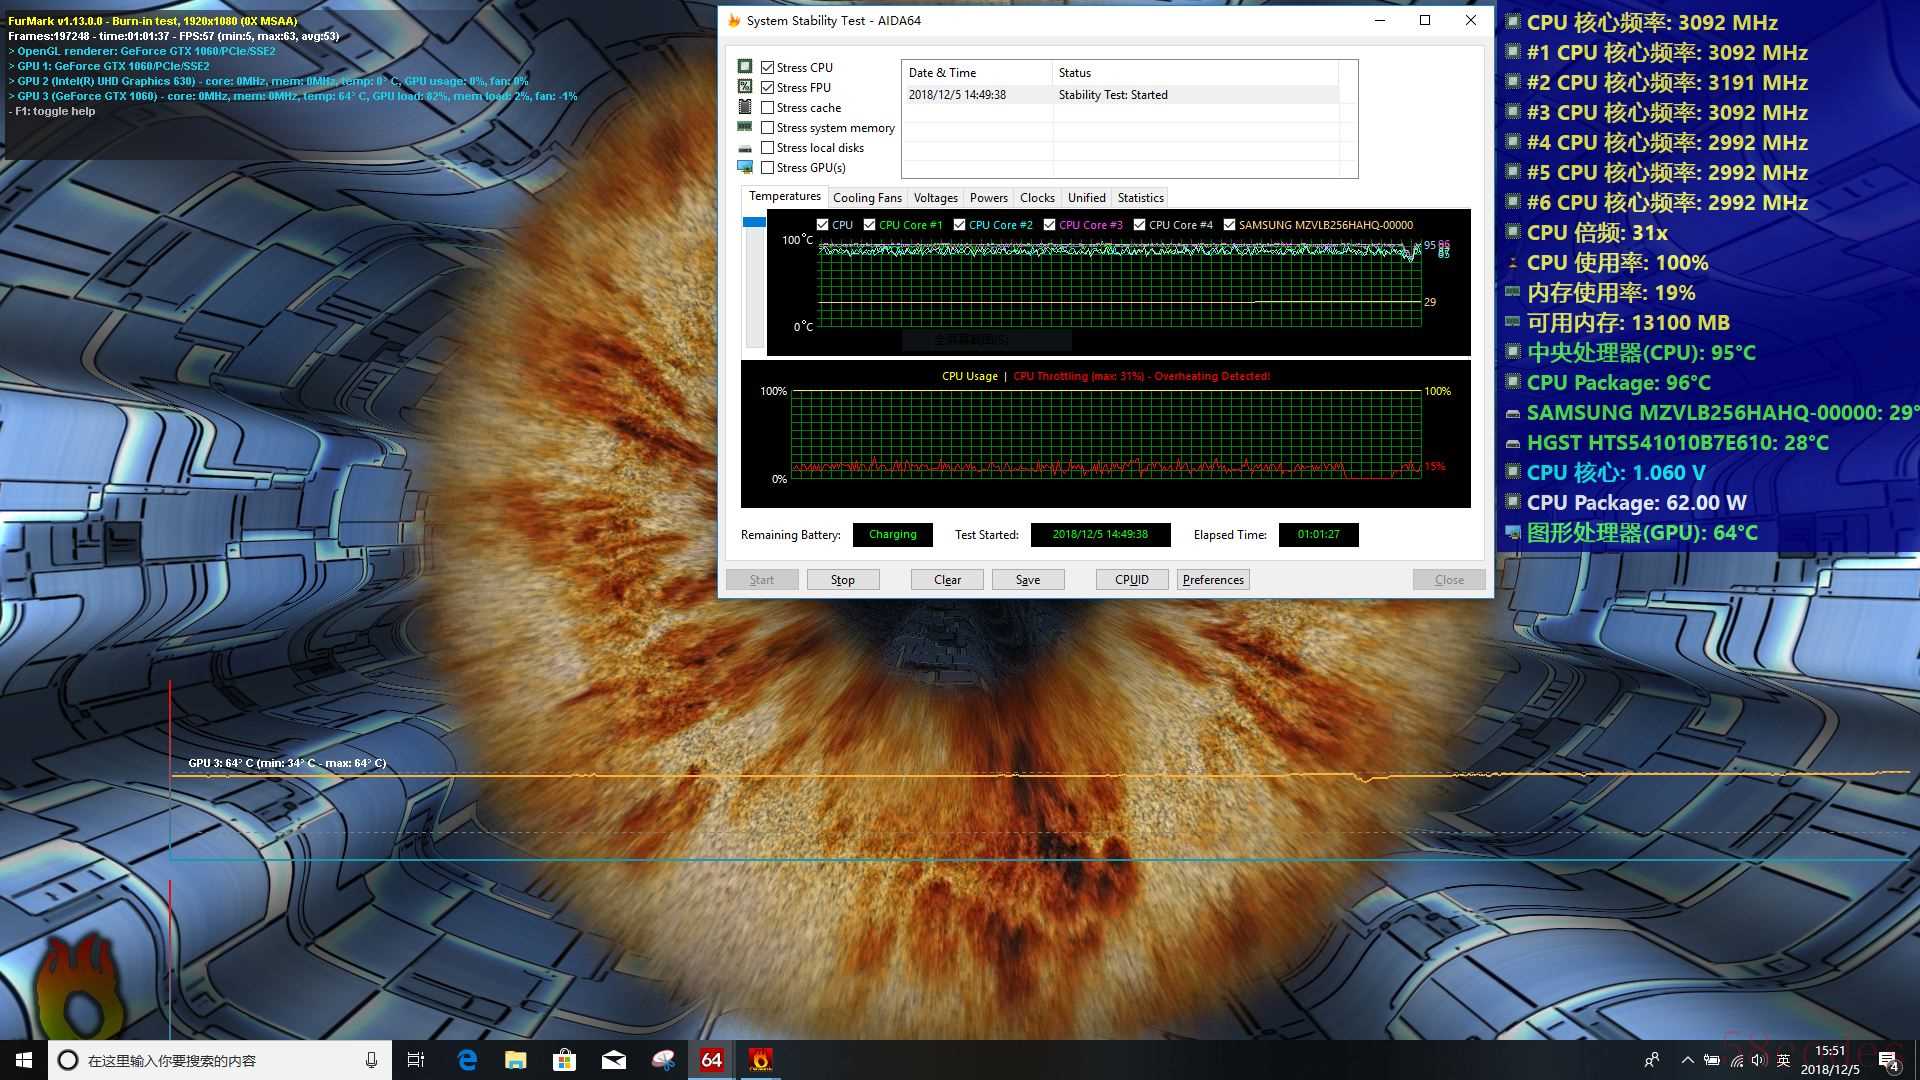Screen dimensions: 1920x1080
Task: Uncheck the Stress FPU checkbox
Action: pyautogui.click(x=767, y=87)
